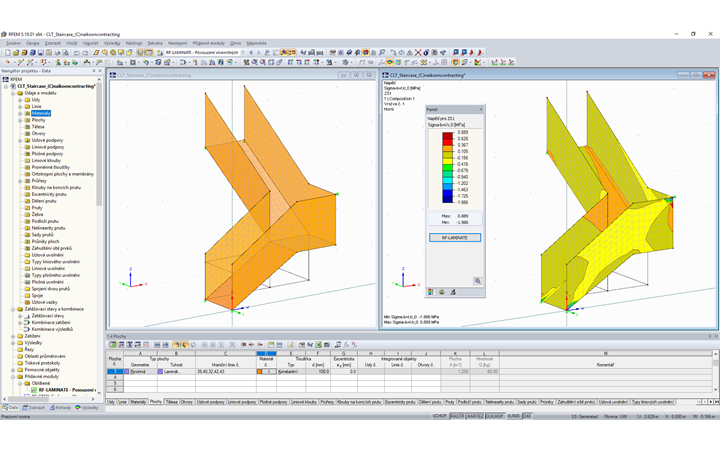Click the dark blue bottom color in Panel legend

[447, 199]
